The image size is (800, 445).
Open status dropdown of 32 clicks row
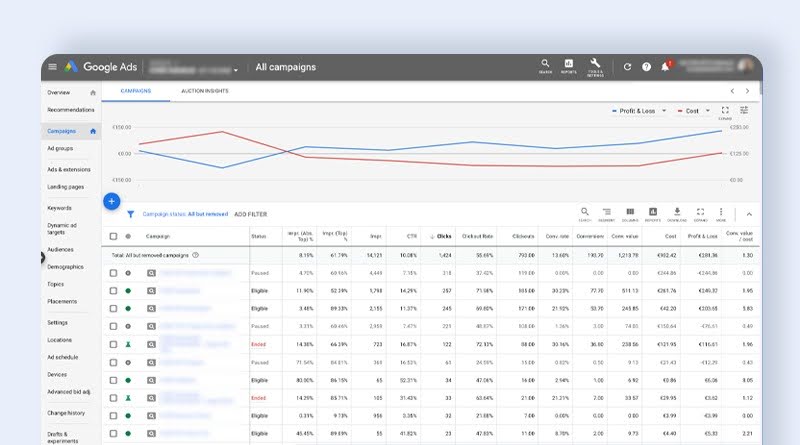tap(128, 416)
